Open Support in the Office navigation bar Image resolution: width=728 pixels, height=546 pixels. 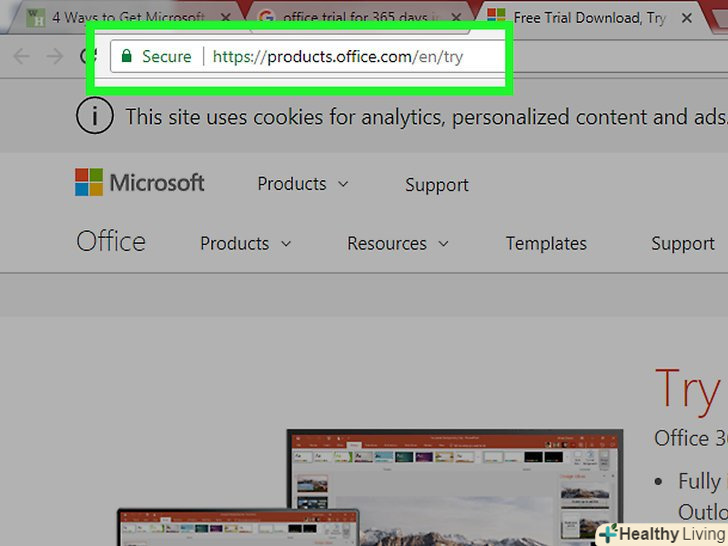pos(682,243)
